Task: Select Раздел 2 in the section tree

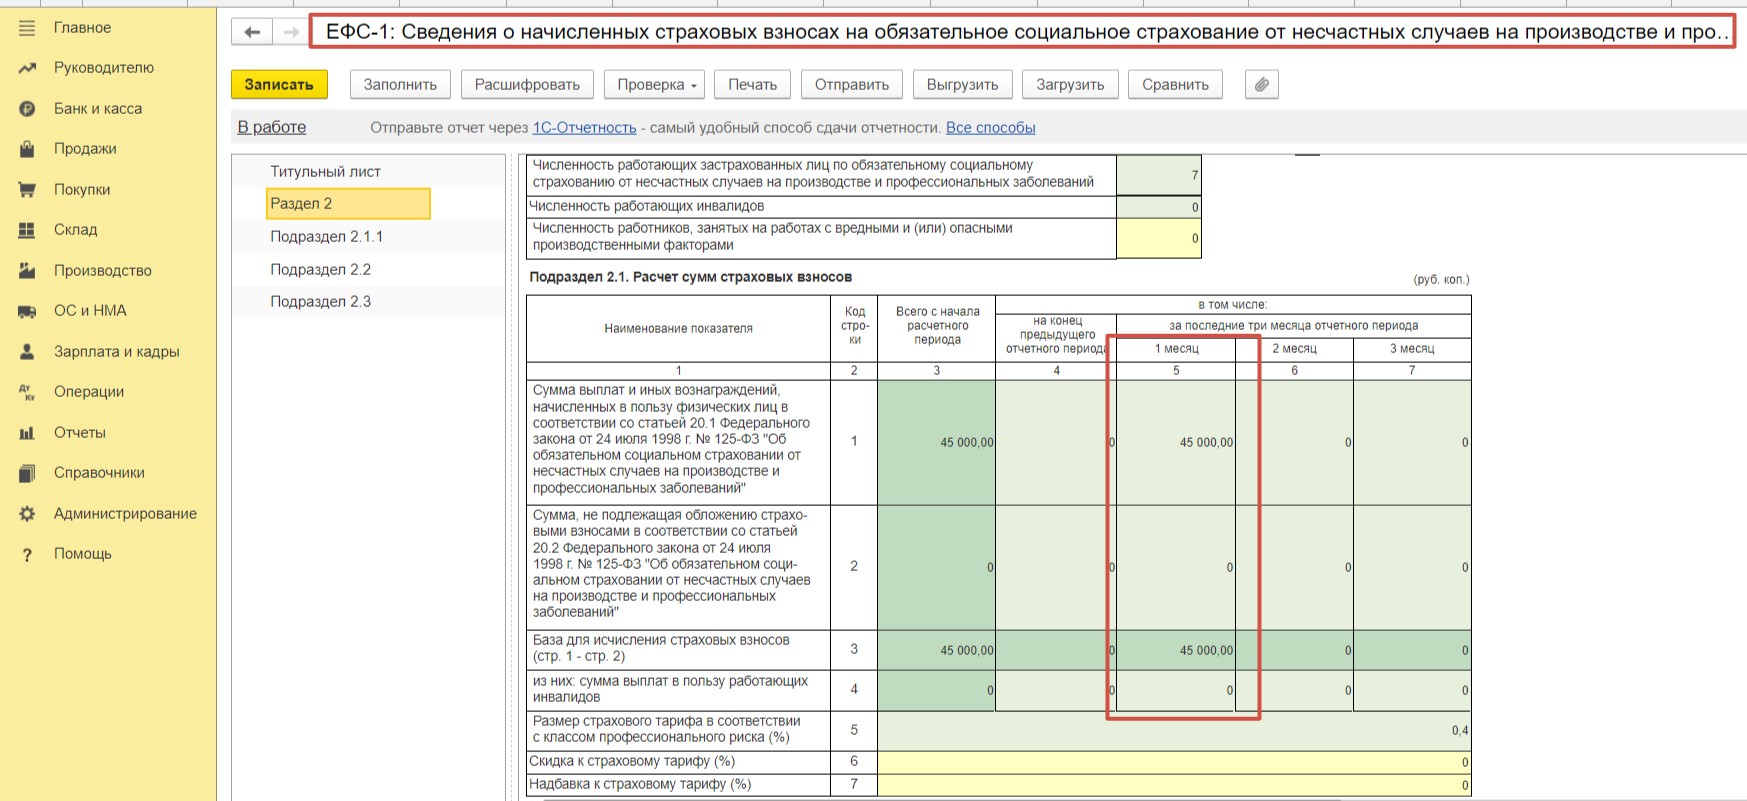Action: (348, 204)
